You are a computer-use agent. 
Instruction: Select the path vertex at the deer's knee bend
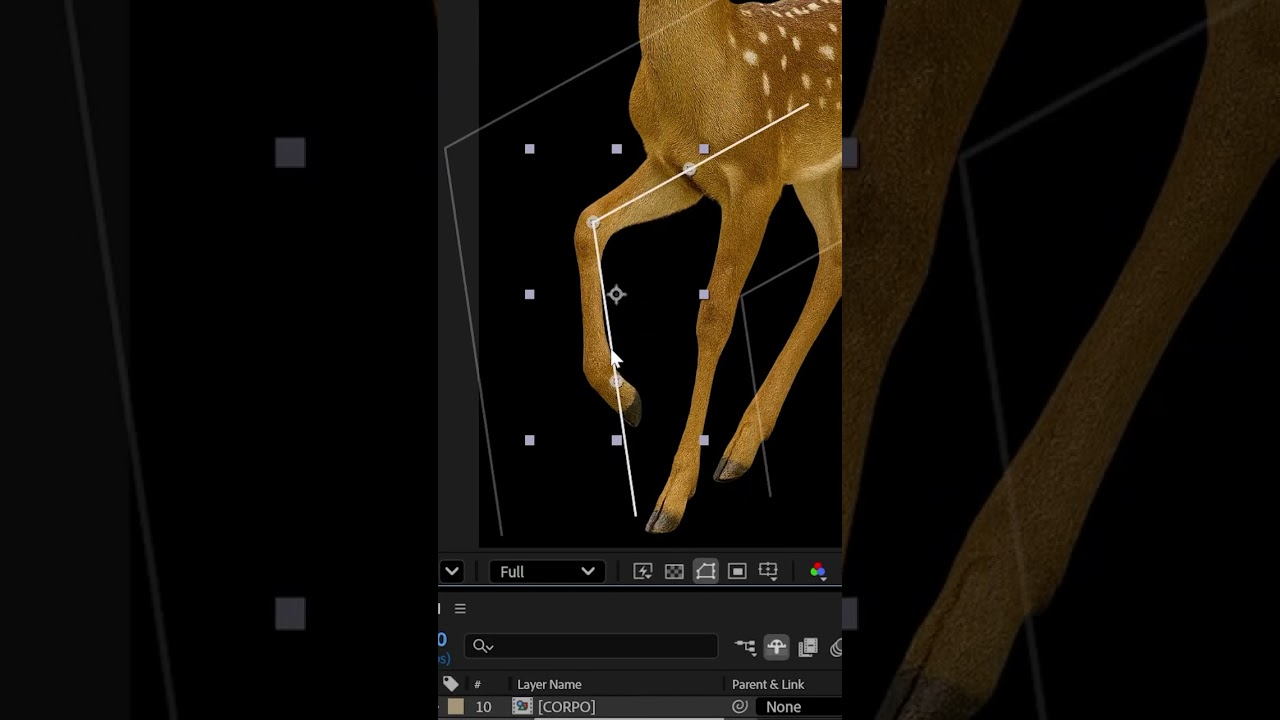594,222
